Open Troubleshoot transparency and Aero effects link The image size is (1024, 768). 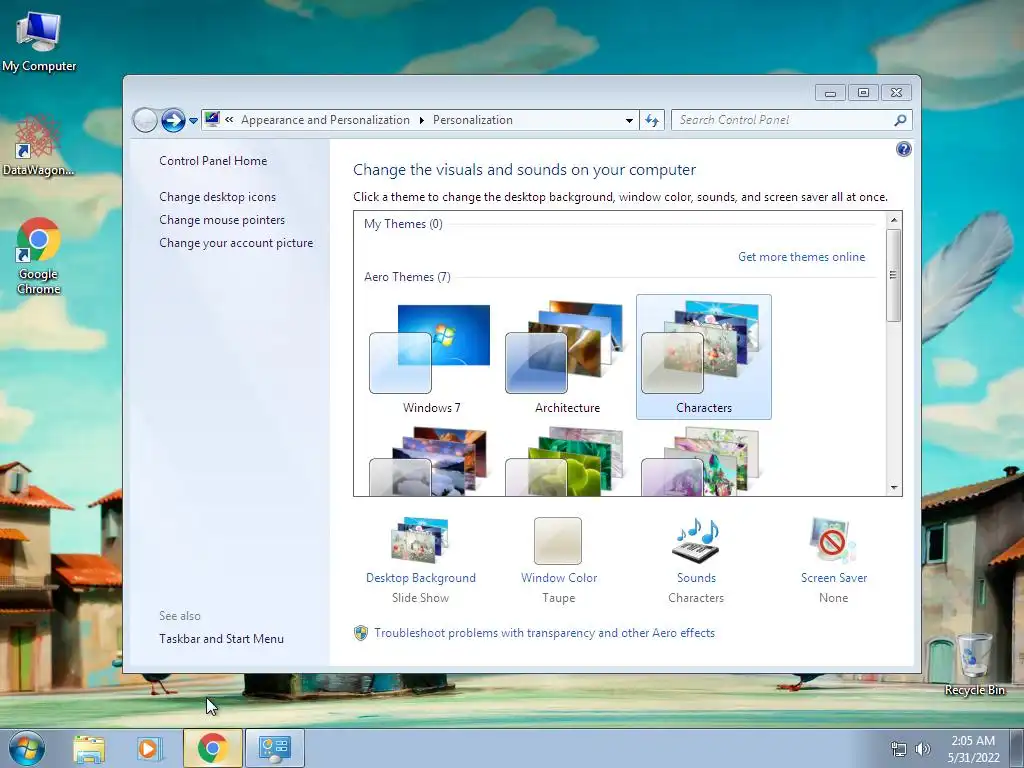tap(544, 633)
